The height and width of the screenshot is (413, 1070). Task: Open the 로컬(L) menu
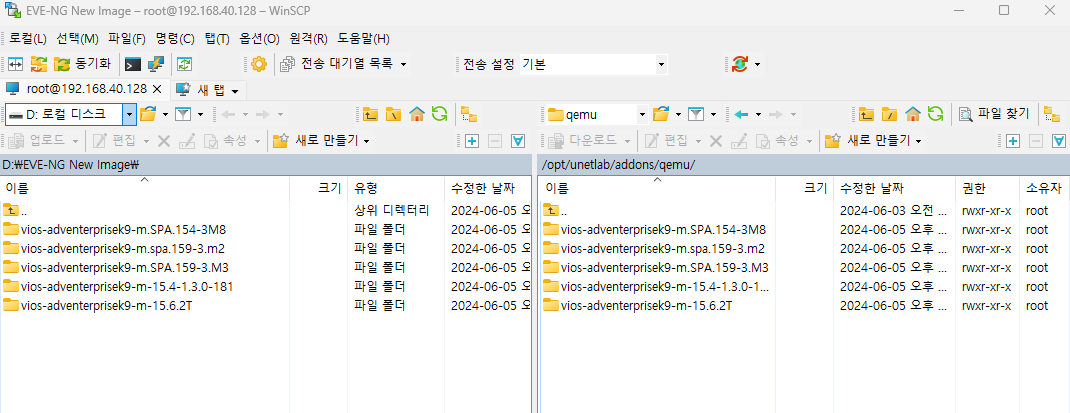coord(28,38)
